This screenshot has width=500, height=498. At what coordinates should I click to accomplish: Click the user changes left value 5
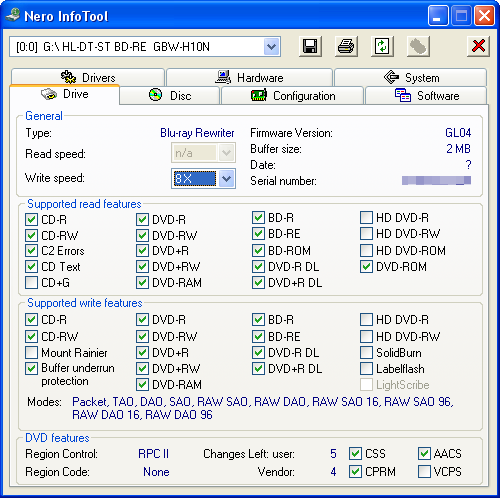[333, 454]
